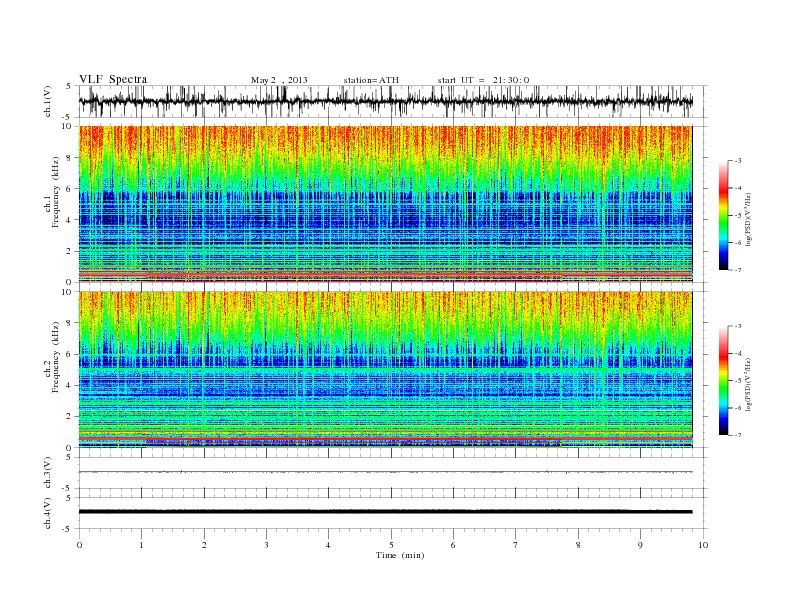Click the "5" tick on ch.3(V) axis
792x612 pixels.
coord(69,457)
